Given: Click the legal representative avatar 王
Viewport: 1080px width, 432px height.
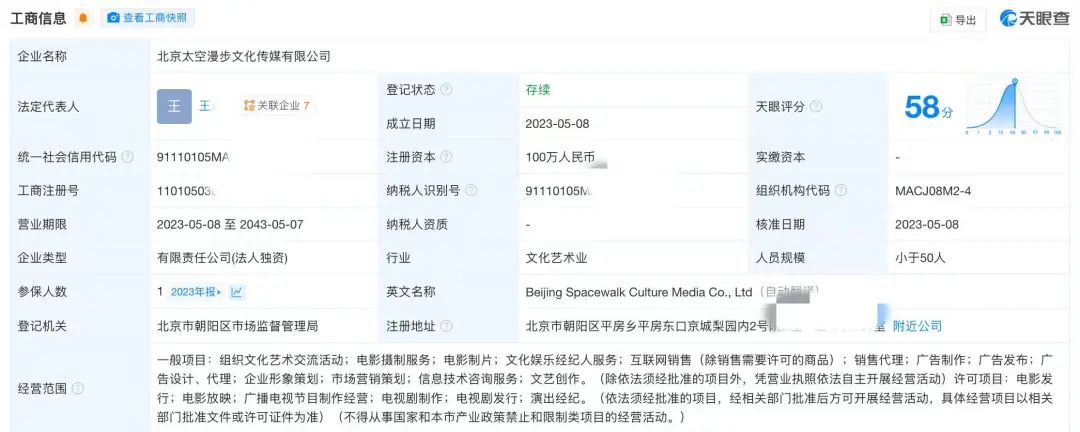Looking at the screenshot, I should click(174, 106).
